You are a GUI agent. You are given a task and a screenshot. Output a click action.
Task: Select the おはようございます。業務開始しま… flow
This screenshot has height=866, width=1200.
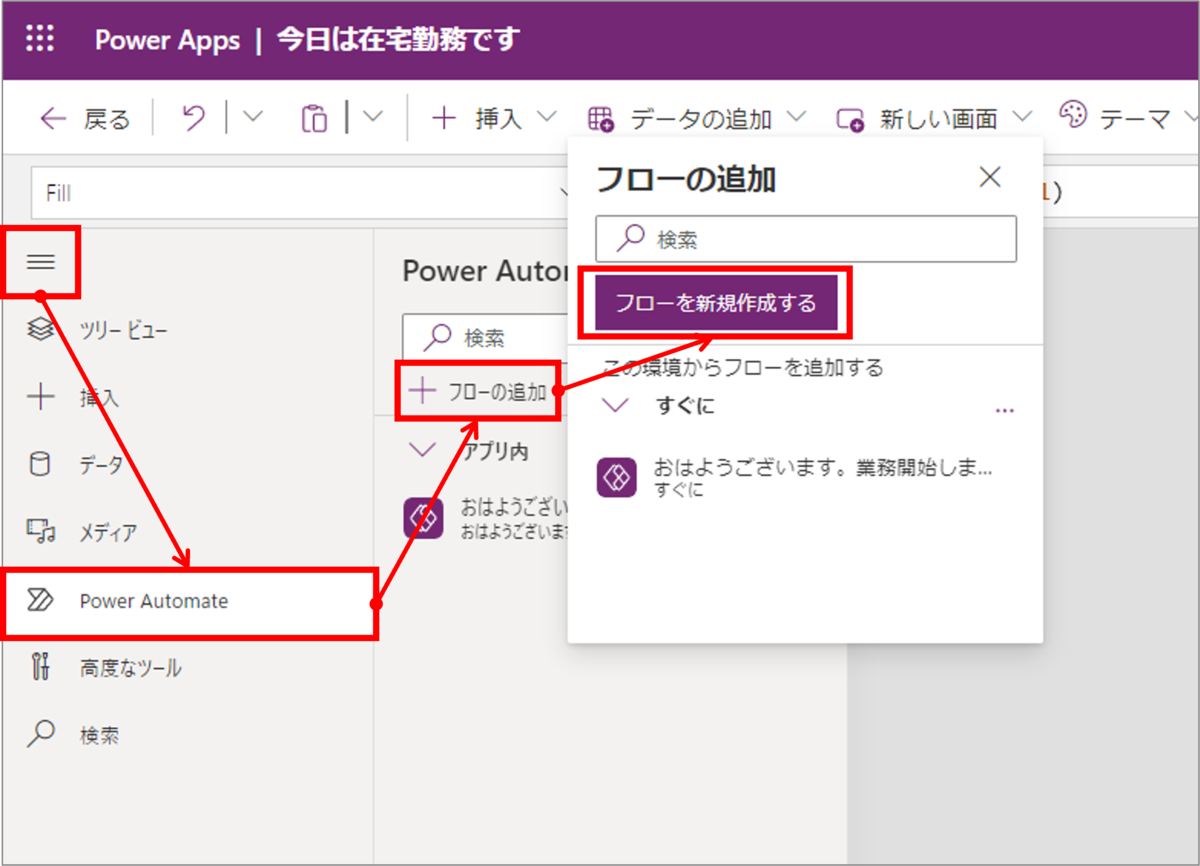[x=805, y=478]
